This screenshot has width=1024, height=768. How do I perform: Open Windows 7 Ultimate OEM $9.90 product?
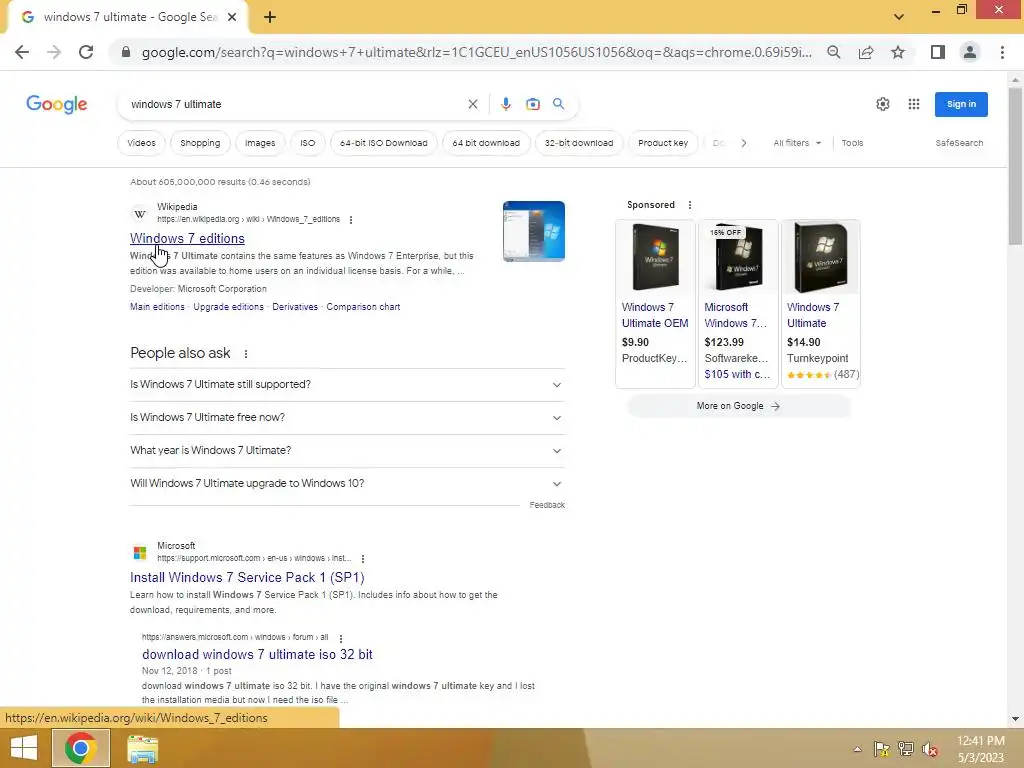click(x=656, y=304)
